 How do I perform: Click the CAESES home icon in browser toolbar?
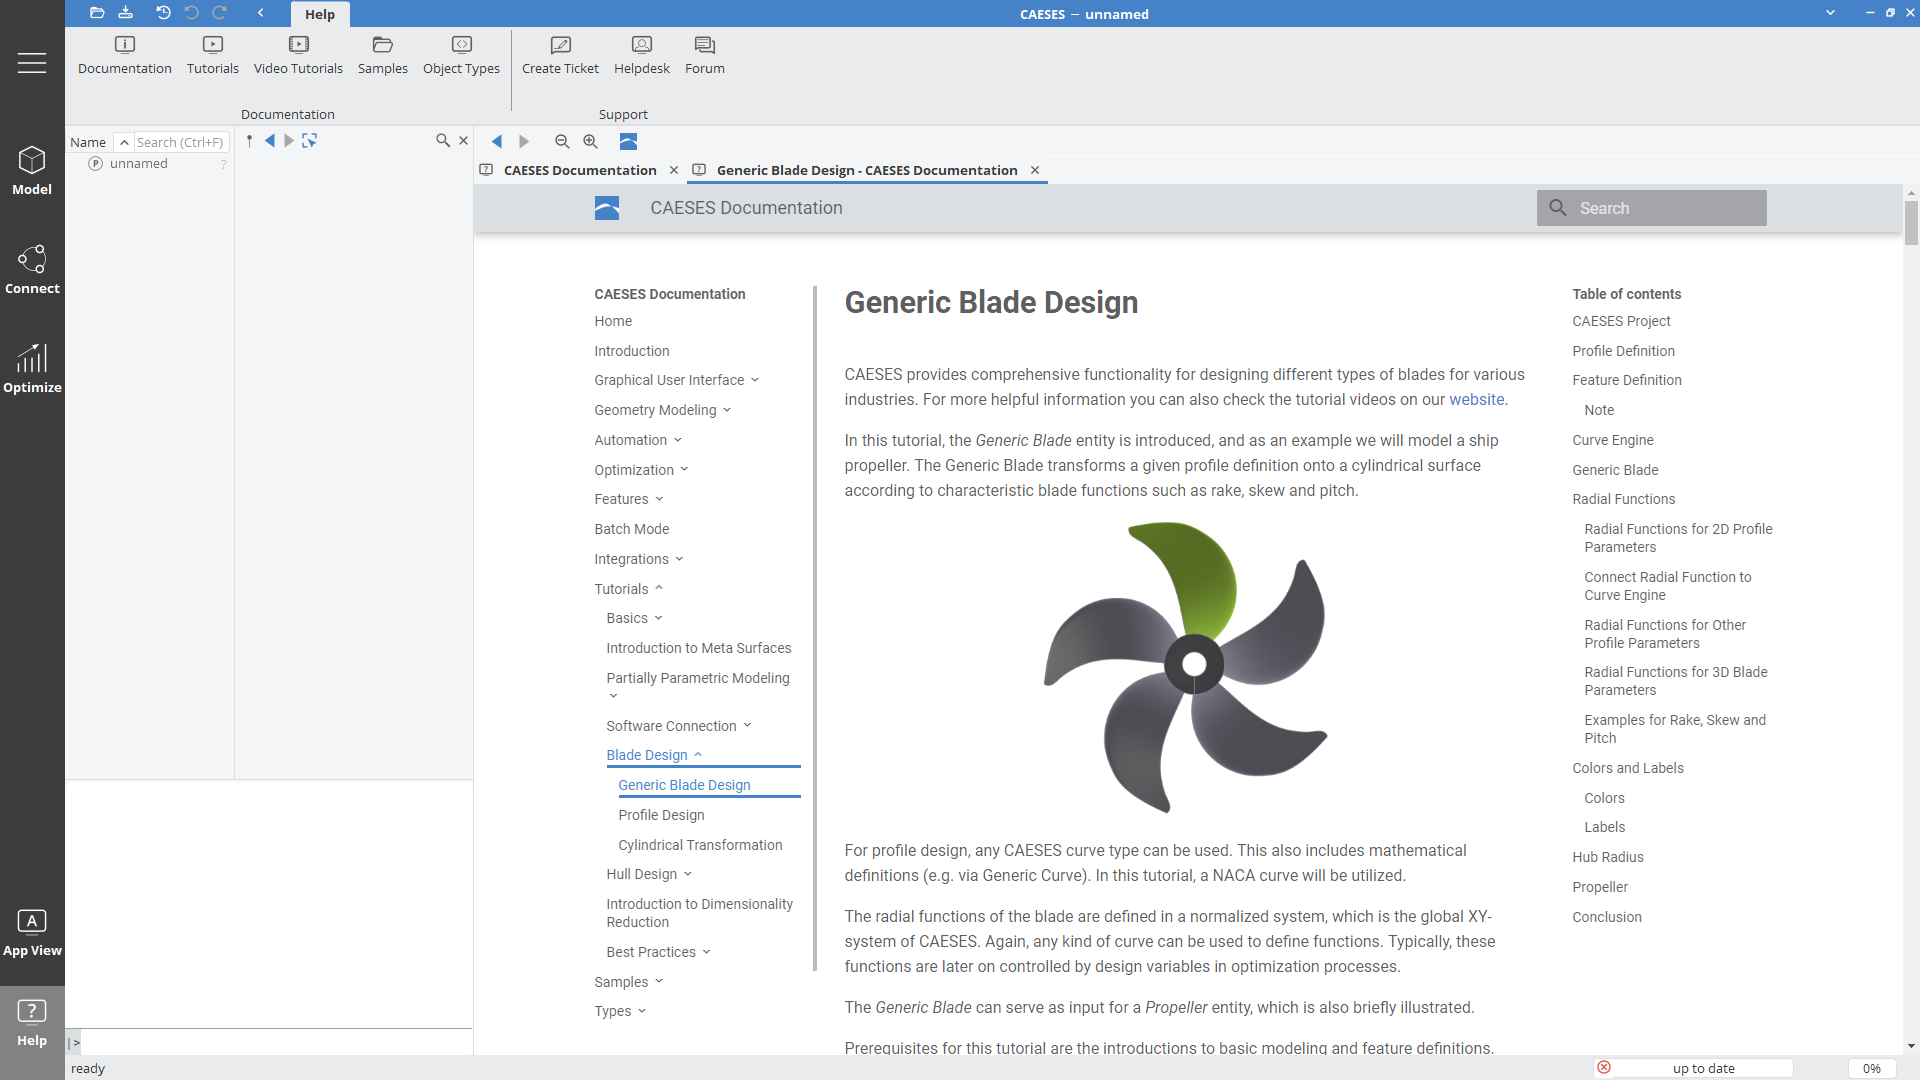tap(628, 142)
